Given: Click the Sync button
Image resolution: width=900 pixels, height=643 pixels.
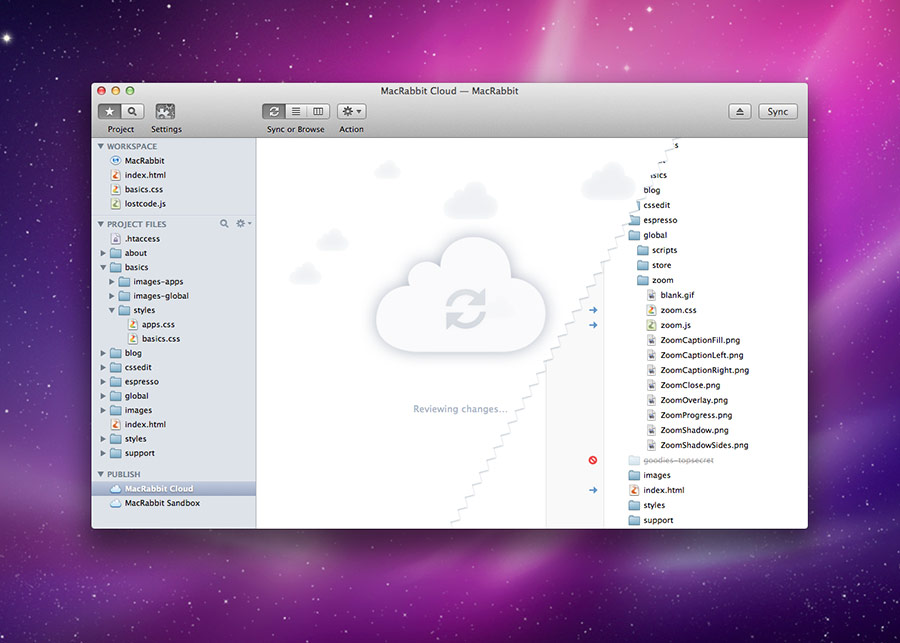Looking at the screenshot, I should pyautogui.click(x=778, y=111).
